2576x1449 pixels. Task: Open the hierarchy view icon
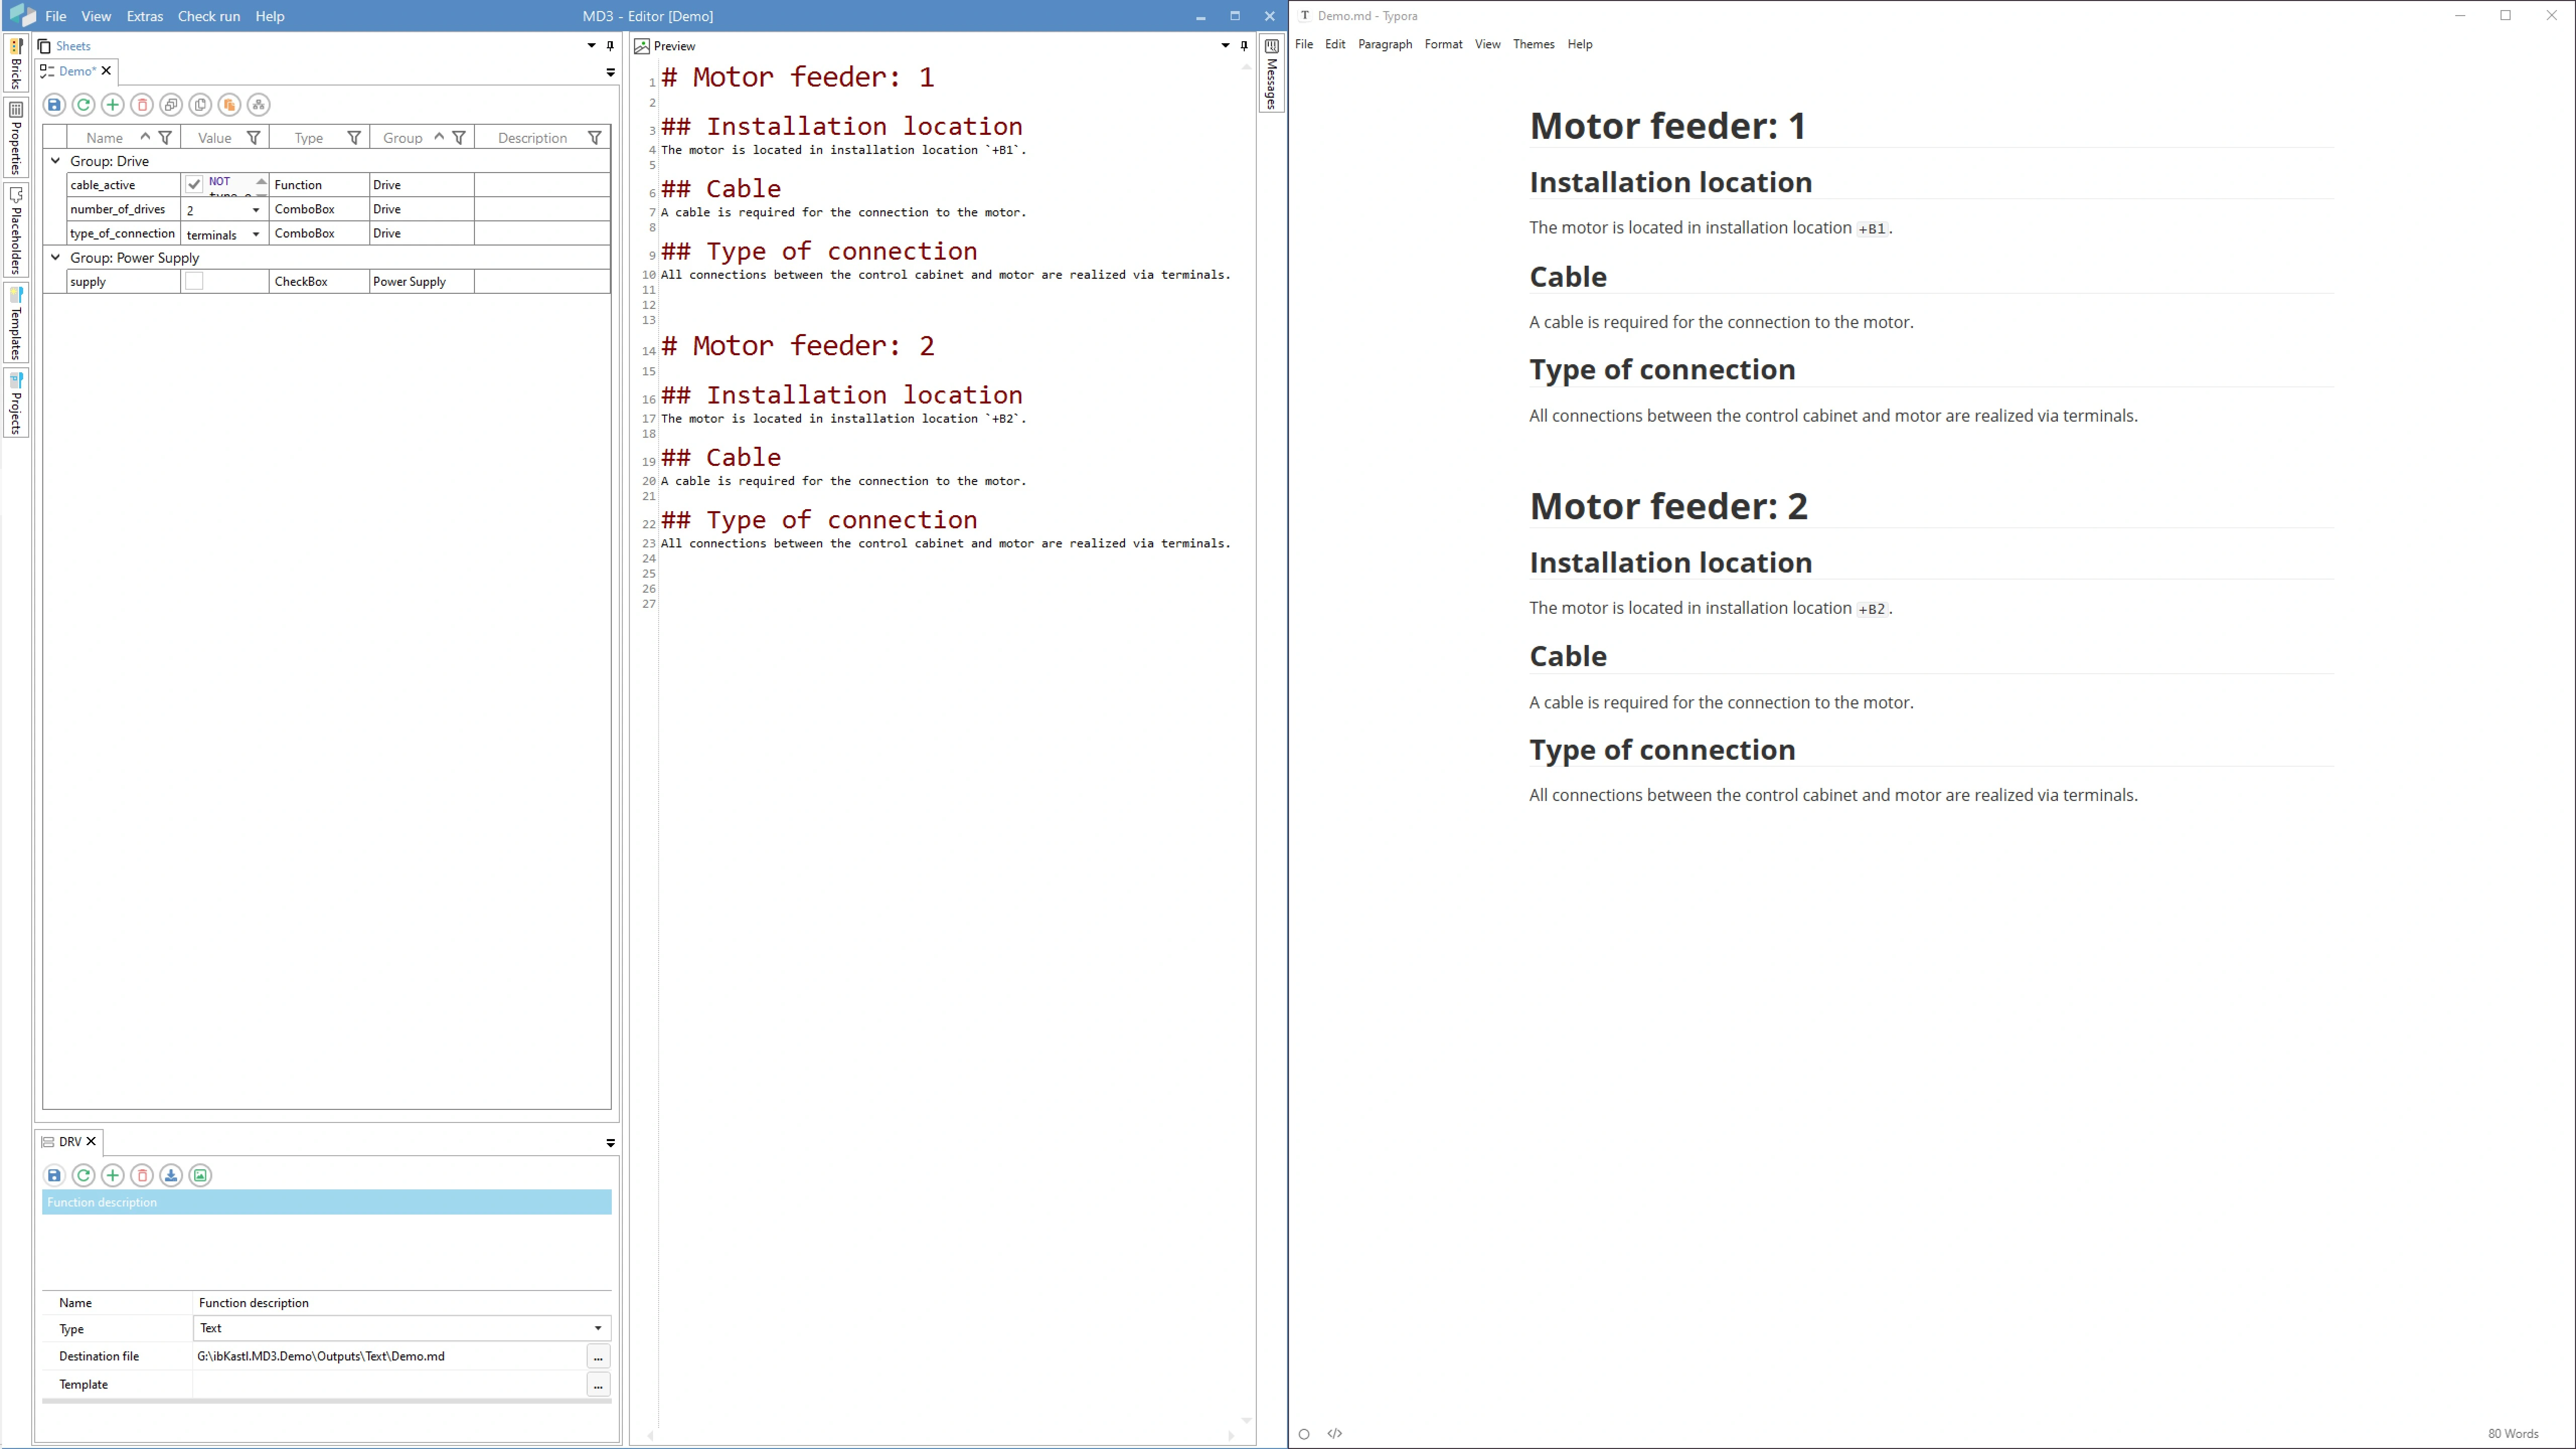(258, 105)
